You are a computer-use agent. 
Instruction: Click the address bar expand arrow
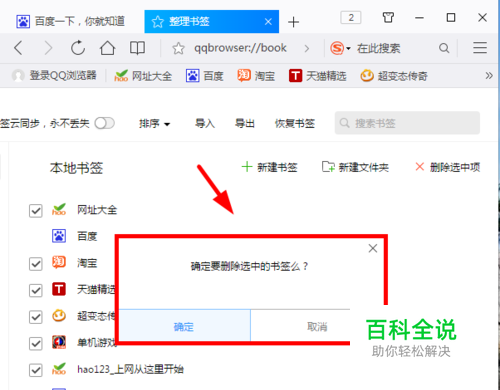pyautogui.click(x=307, y=49)
